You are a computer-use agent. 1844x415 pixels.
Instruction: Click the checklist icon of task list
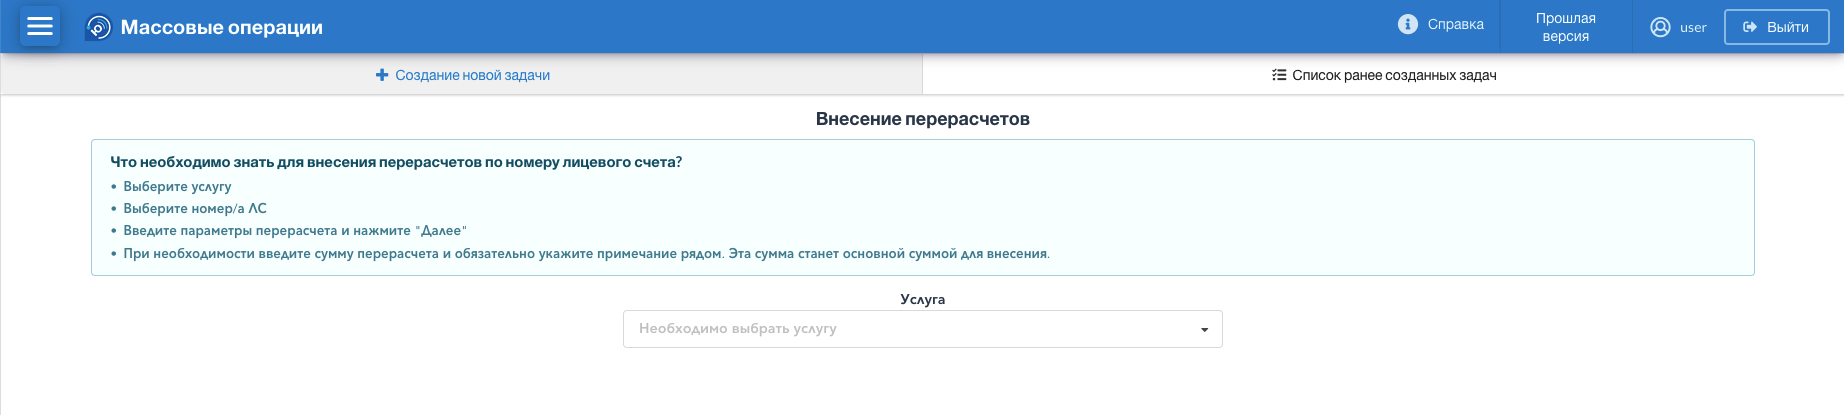(x=1279, y=75)
